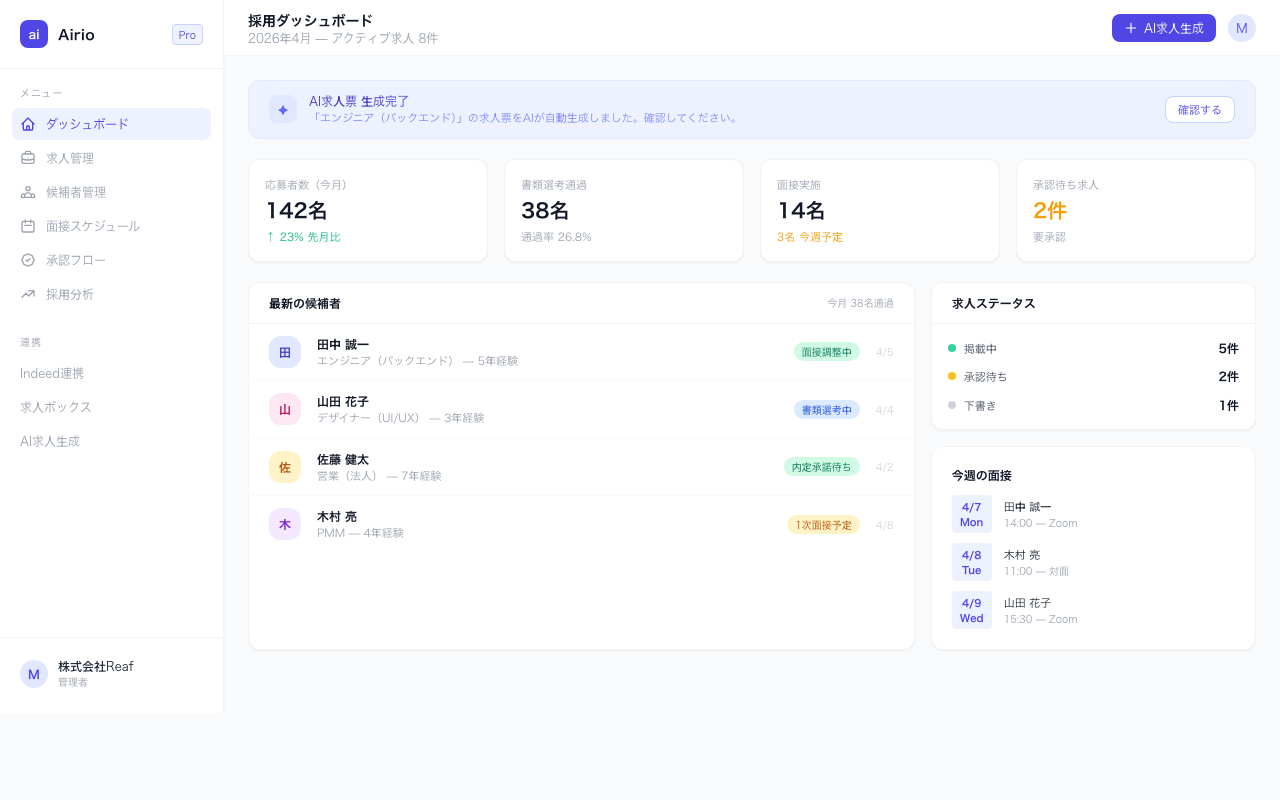
Task: Click the briefcase icon for 求人管理
Action: [x=28, y=158]
